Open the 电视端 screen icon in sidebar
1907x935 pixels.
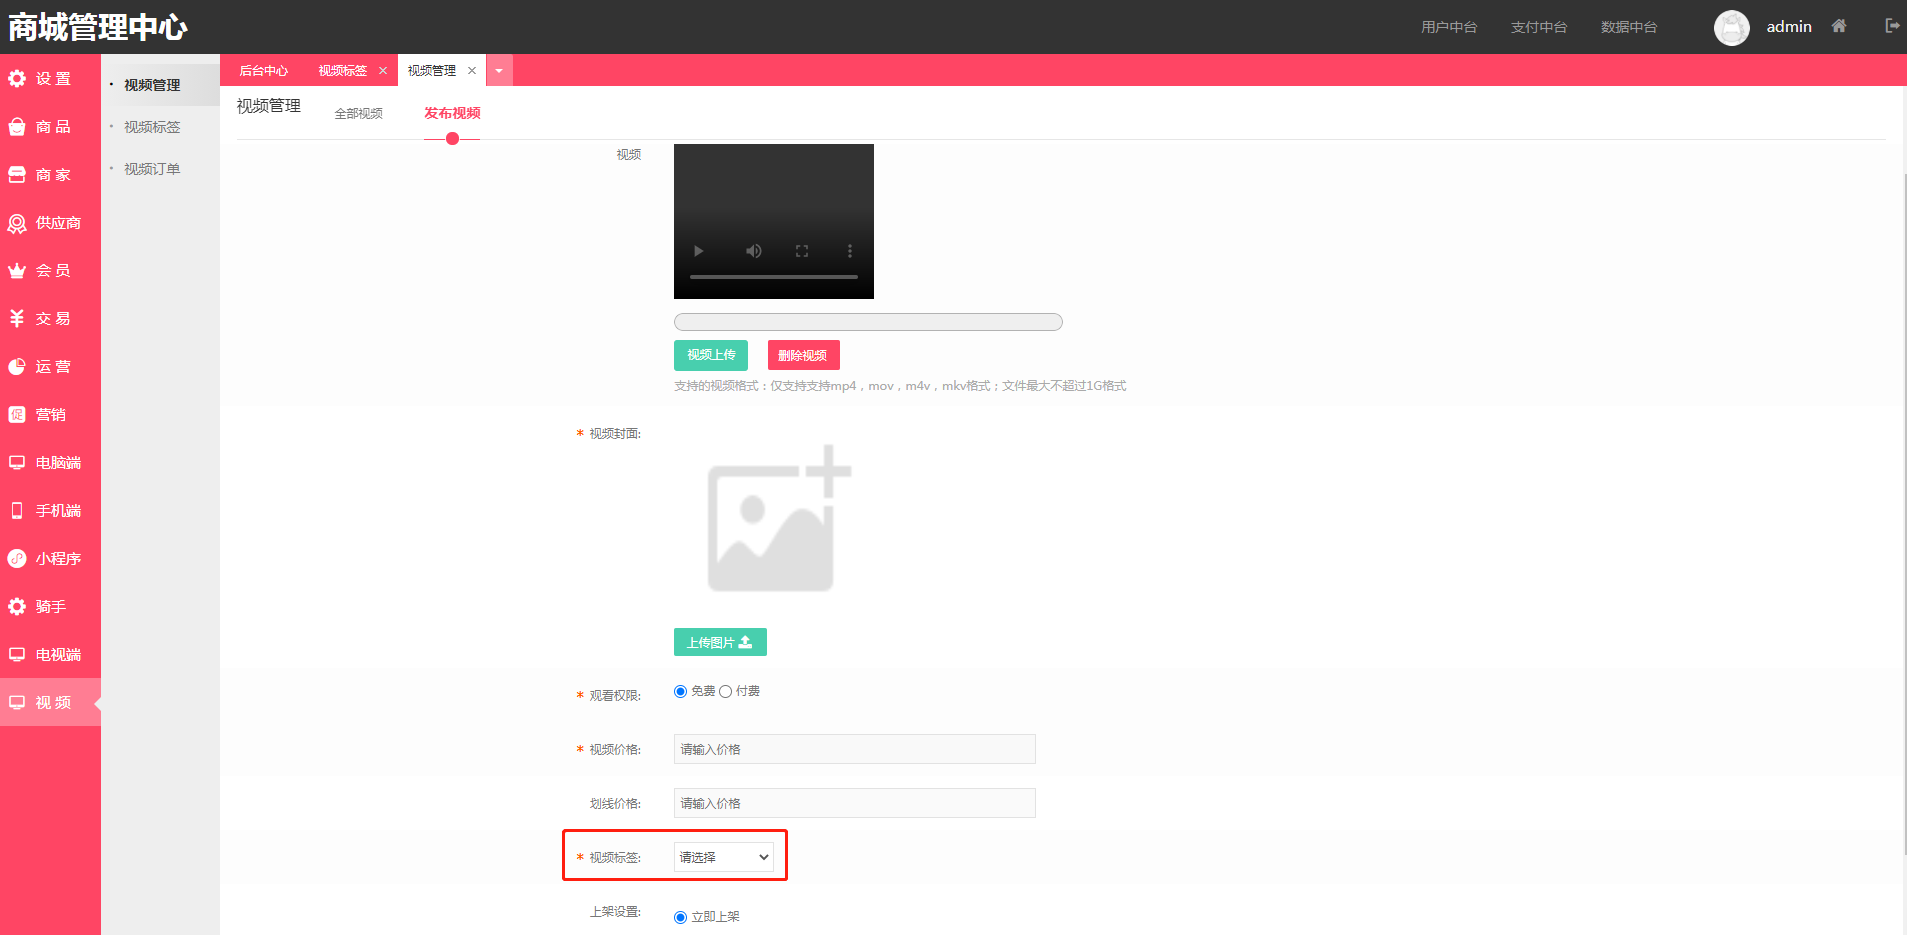click(17, 654)
